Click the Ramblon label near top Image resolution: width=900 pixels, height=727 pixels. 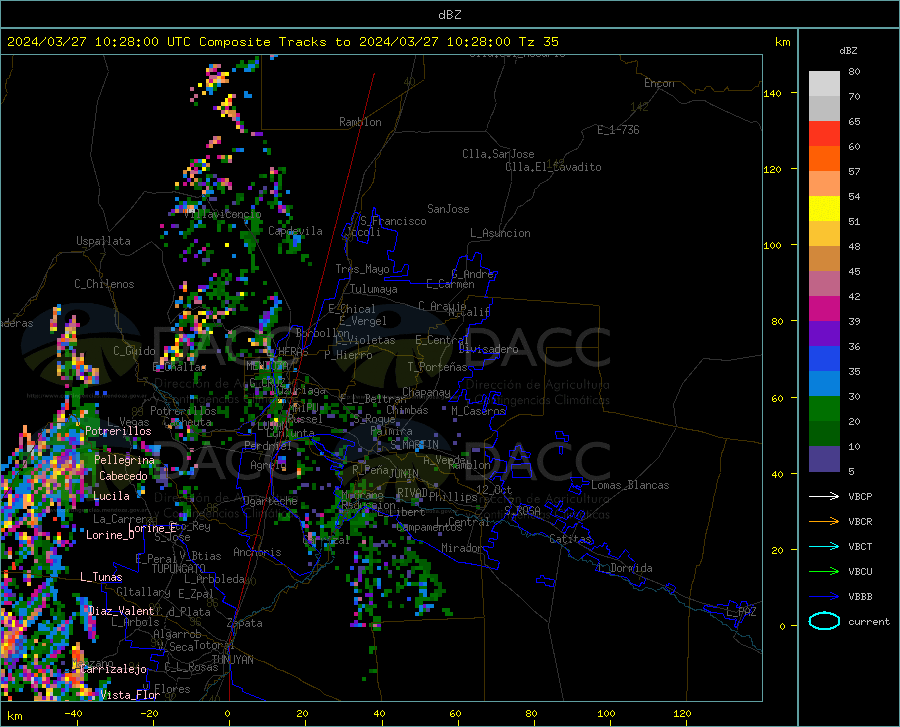[360, 122]
